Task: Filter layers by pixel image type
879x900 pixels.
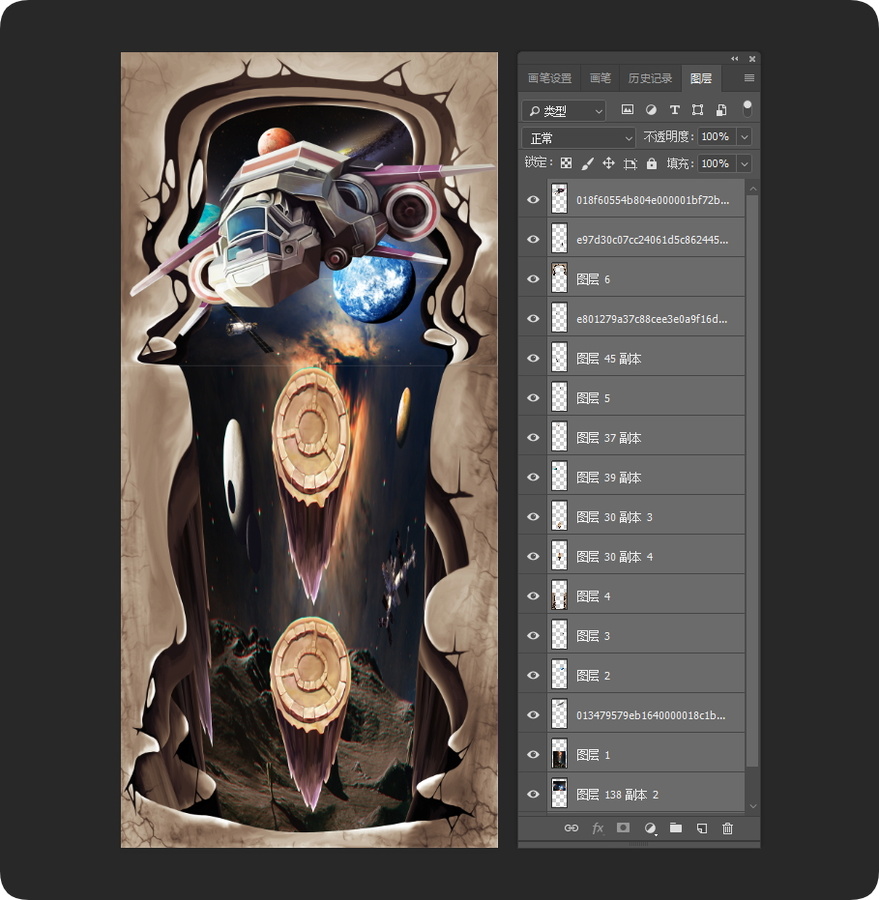Action: [628, 110]
